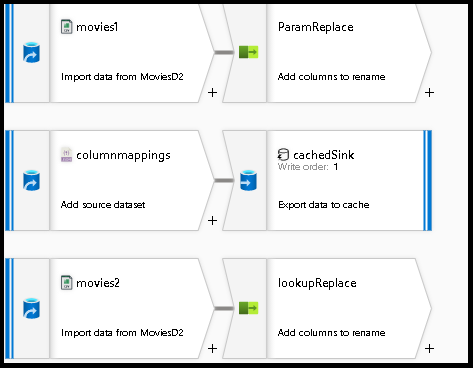Click the movies1 source database icon
This screenshot has width=473, height=368.
click(32, 53)
